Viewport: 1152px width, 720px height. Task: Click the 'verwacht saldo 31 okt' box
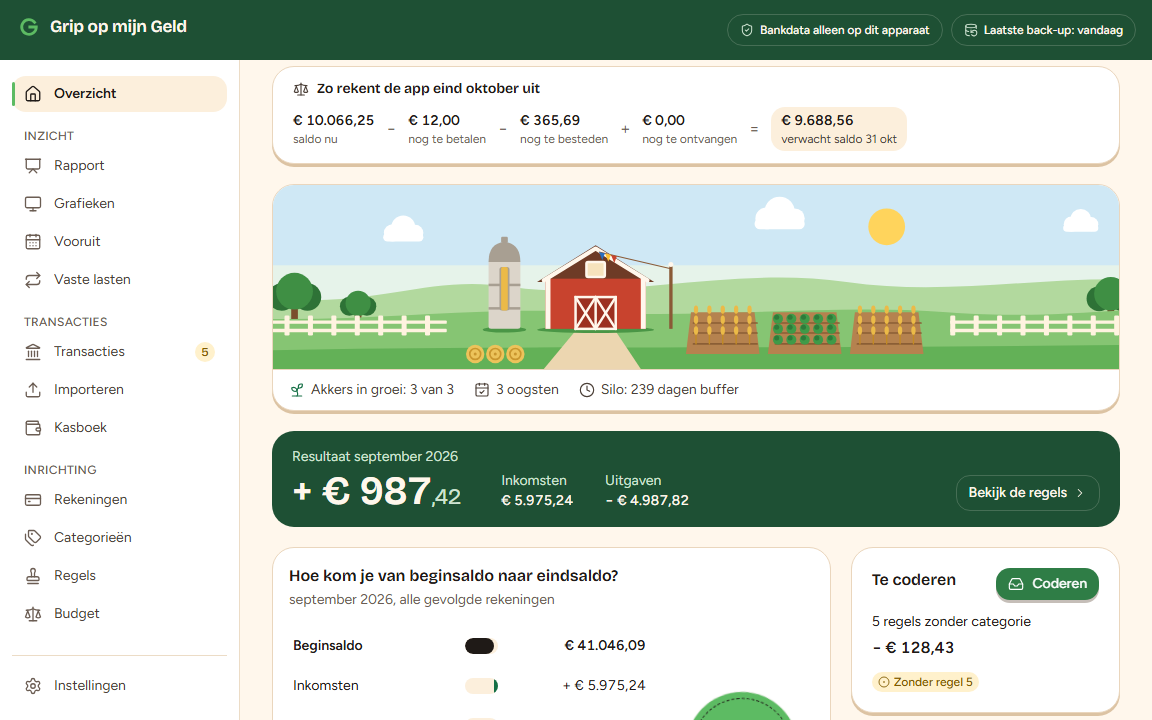[x=838, y=129]
